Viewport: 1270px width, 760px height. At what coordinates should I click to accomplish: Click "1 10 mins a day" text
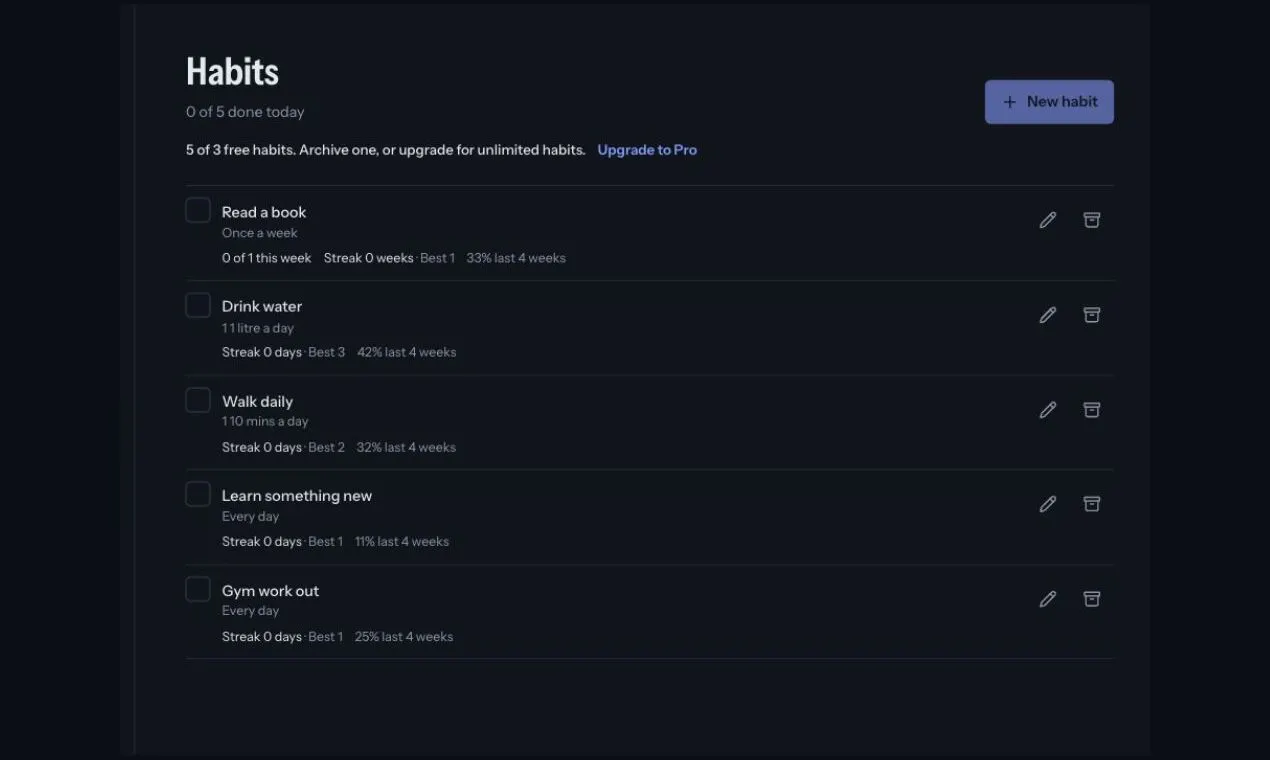(x=265, y=421)
